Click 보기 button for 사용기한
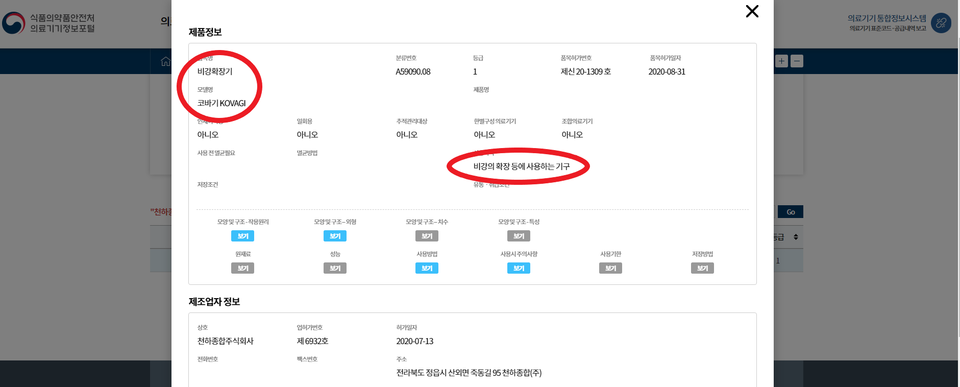960x387 pixels. pos(610,268)
